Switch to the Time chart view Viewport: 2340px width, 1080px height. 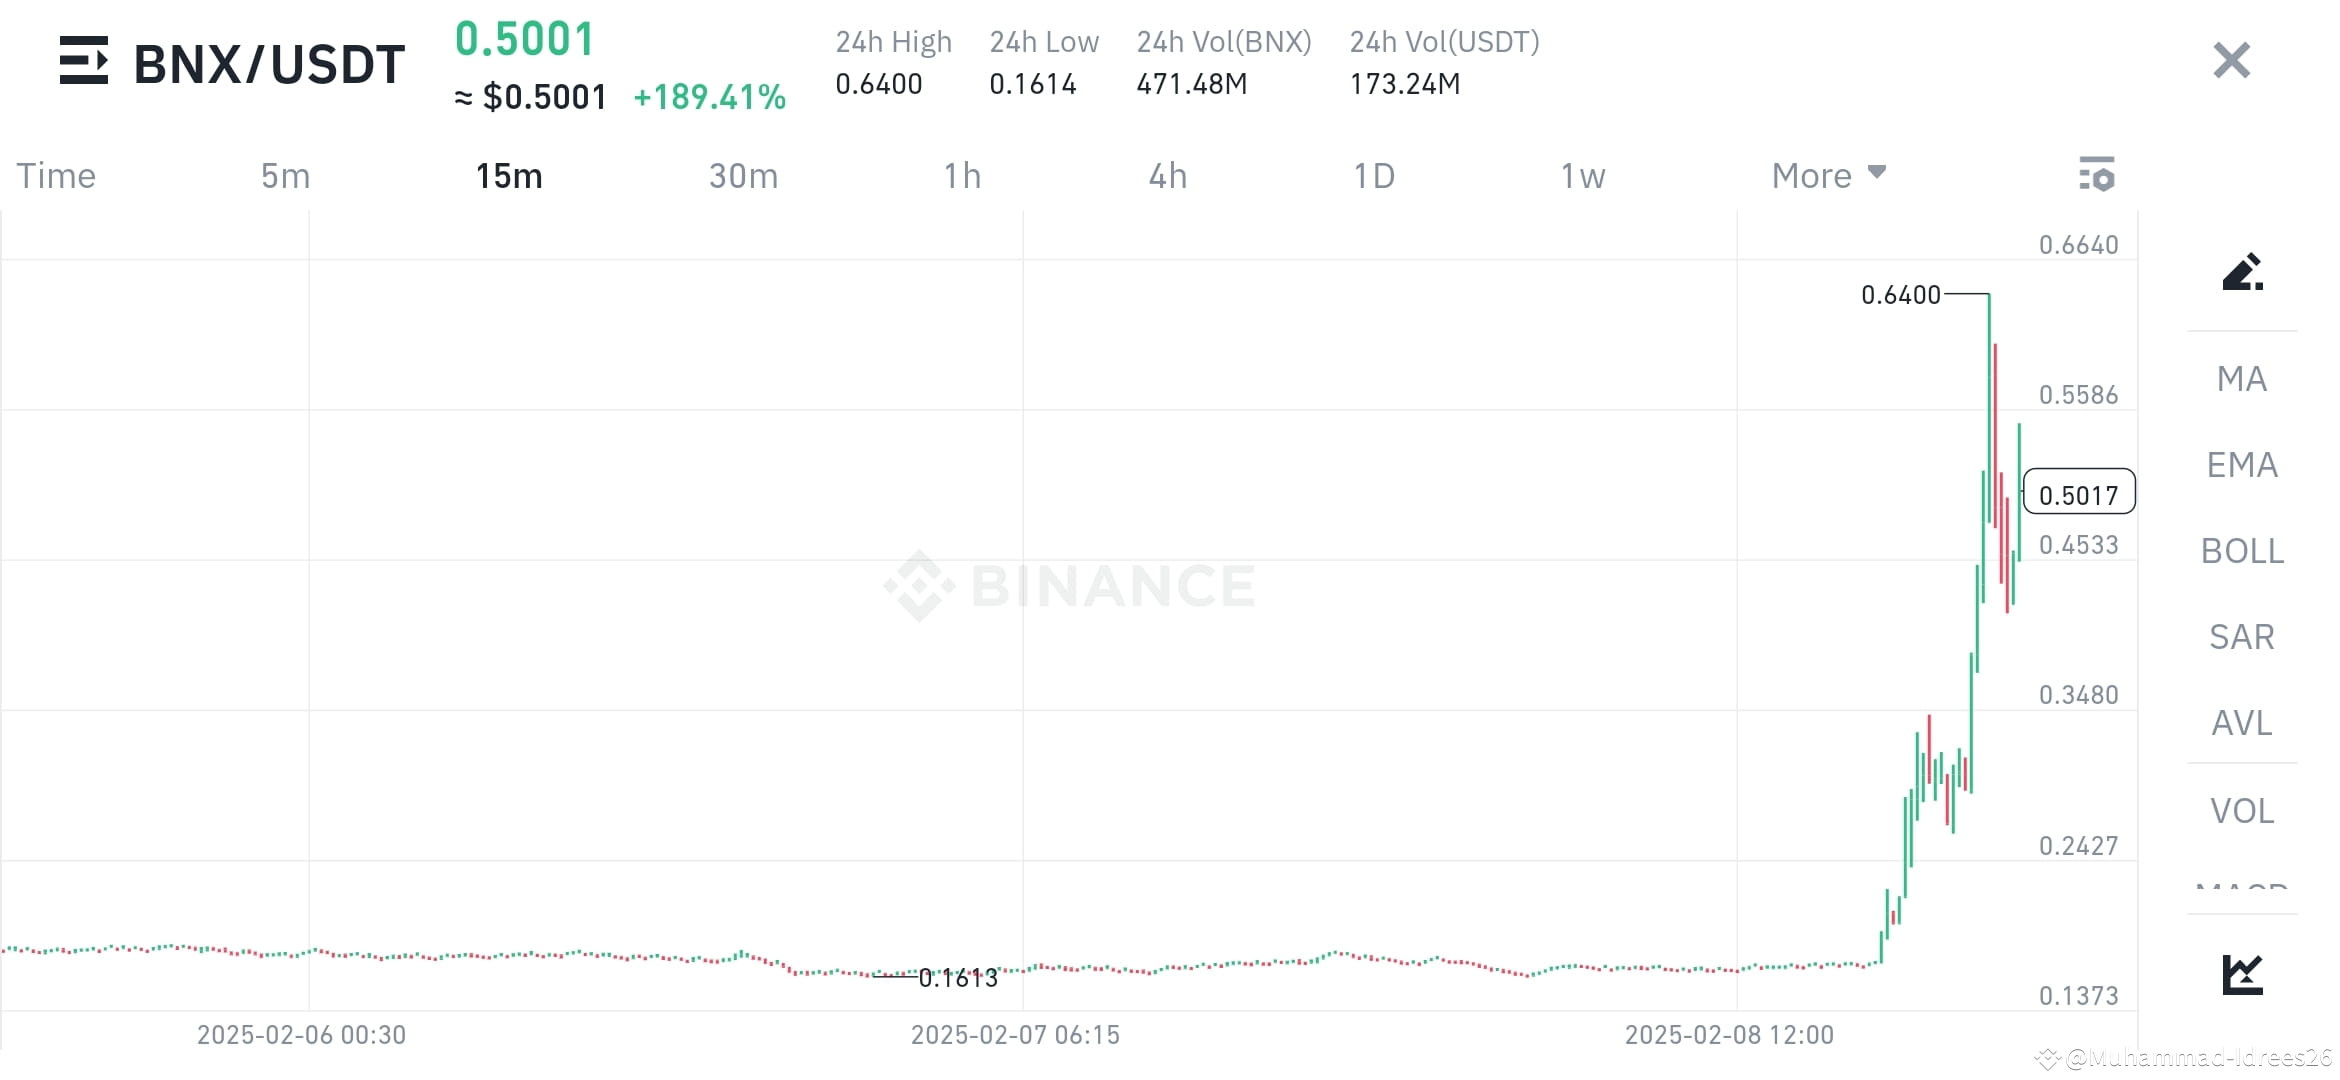[56, 175]
